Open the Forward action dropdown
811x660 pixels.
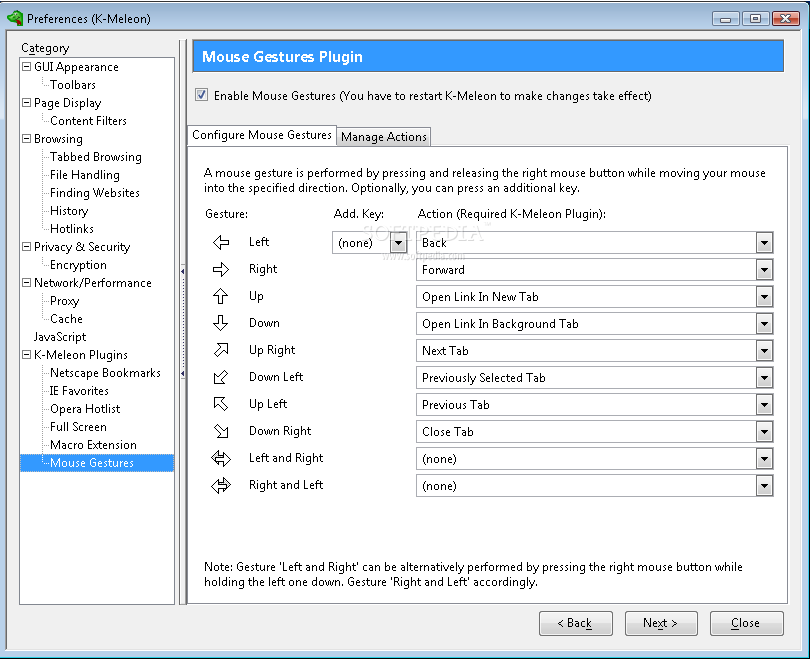pyautogui.click(x=764, y=269)
